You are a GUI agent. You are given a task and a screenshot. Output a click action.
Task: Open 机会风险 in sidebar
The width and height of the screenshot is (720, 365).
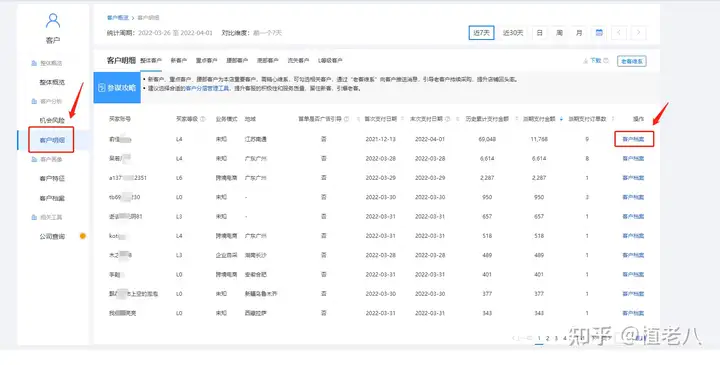pyautogui.click(x=52, y=120)
